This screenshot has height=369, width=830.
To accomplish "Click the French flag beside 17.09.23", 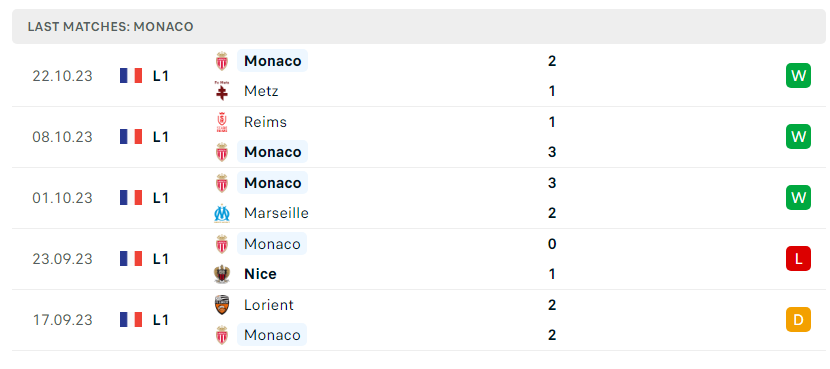I will (x=131, y=320).
